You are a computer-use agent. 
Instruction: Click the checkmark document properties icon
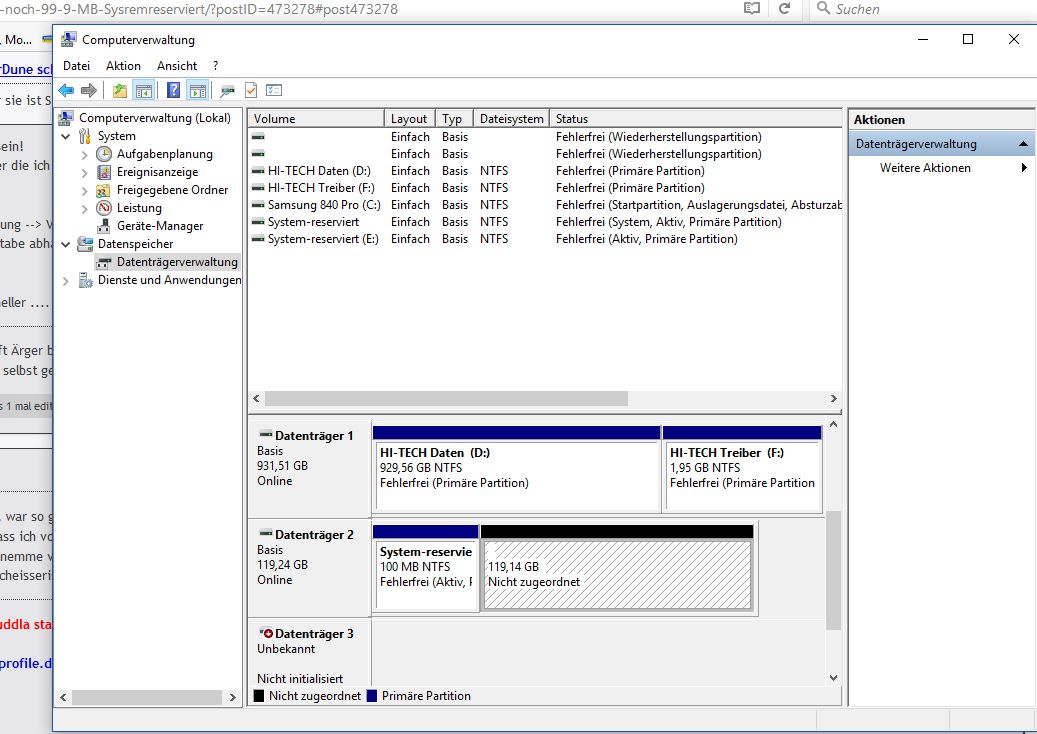251,91
